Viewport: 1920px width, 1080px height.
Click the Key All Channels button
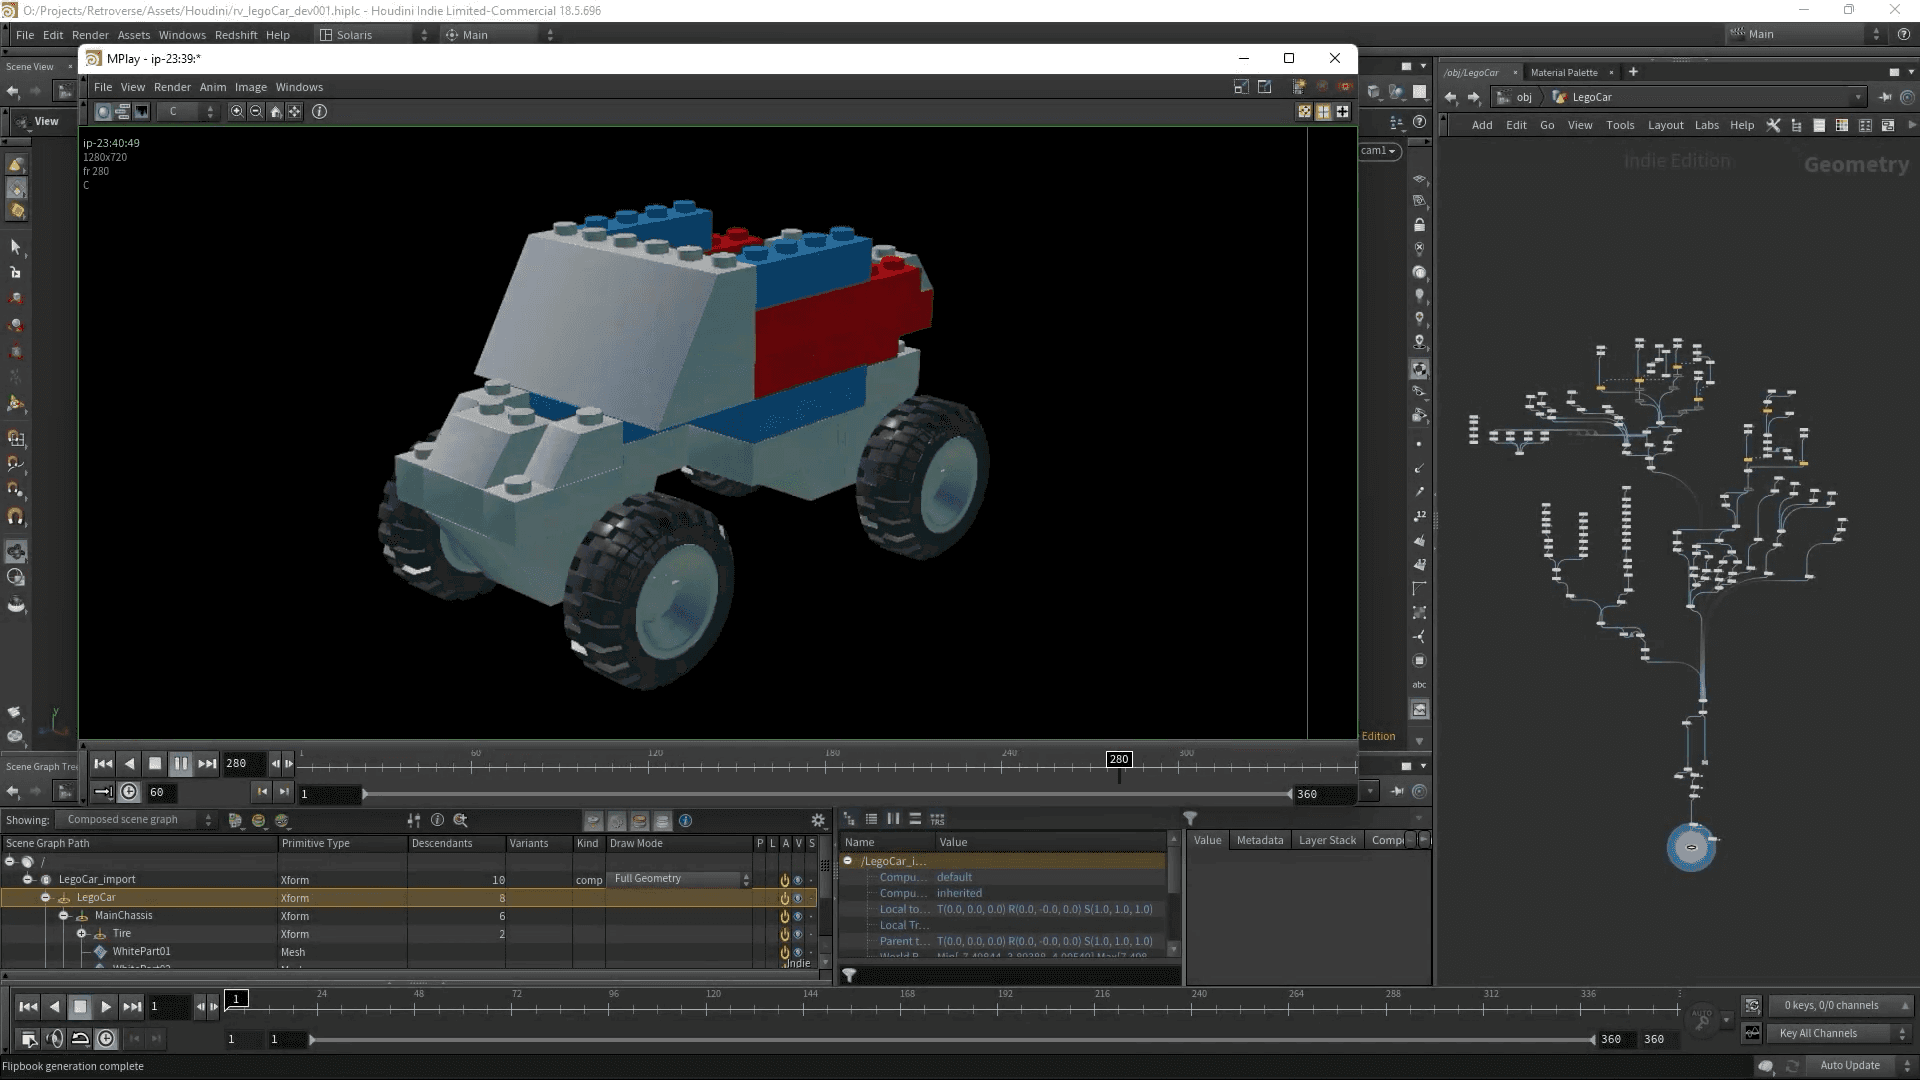(1818, 1033)
